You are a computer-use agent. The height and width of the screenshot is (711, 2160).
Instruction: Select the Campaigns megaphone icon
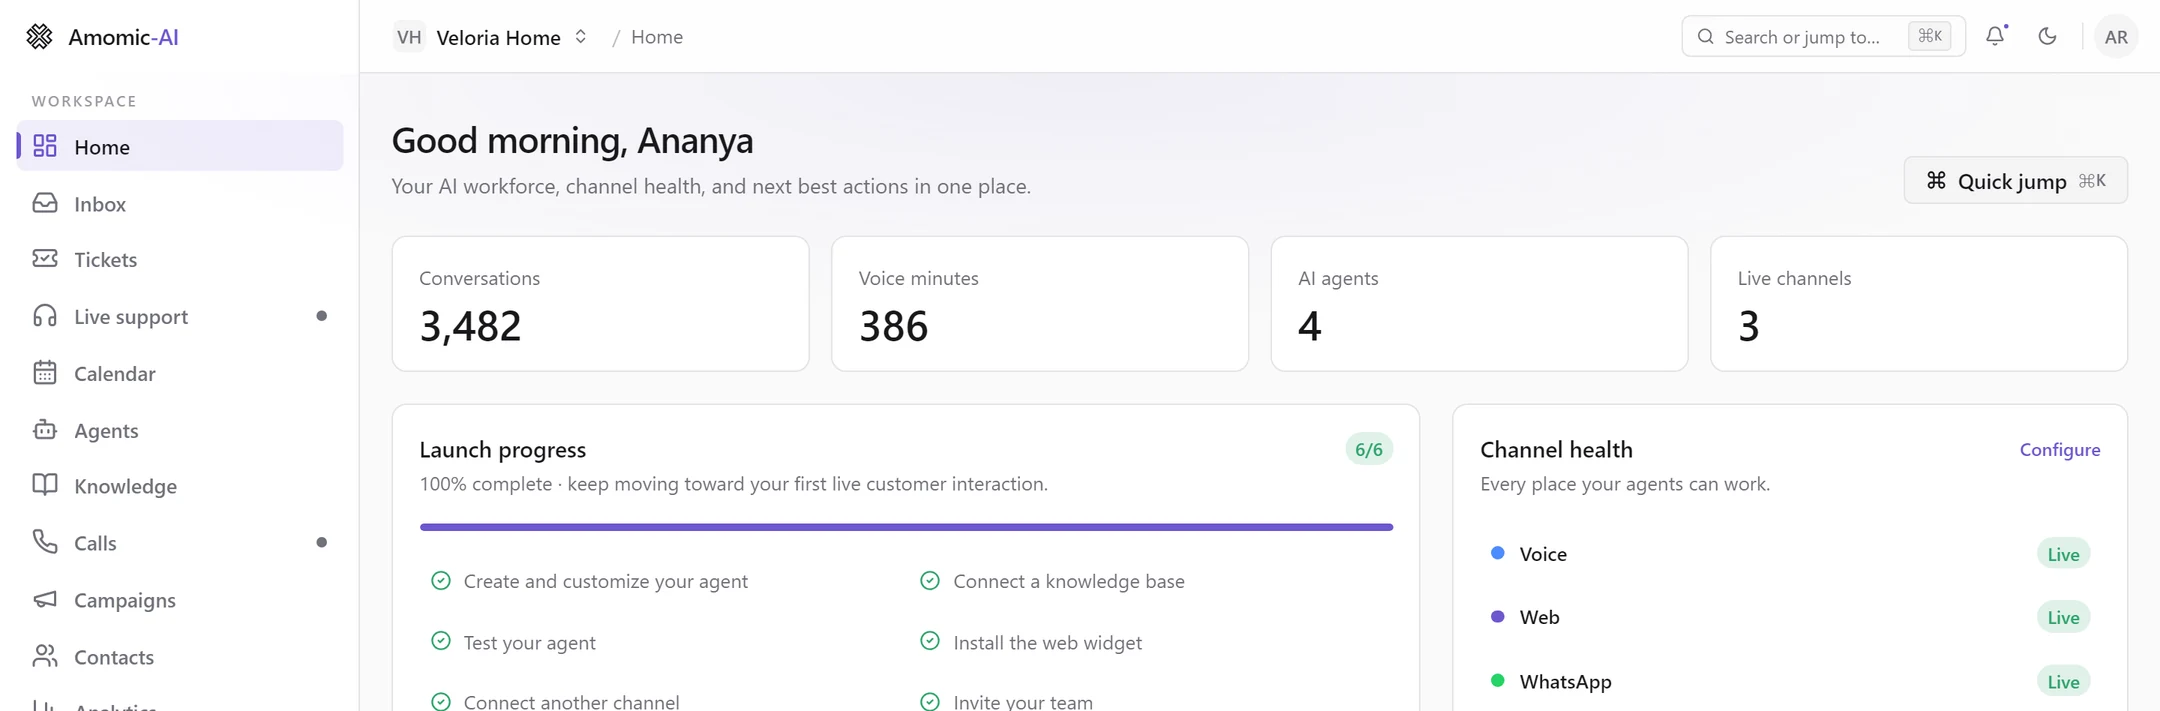45,599
